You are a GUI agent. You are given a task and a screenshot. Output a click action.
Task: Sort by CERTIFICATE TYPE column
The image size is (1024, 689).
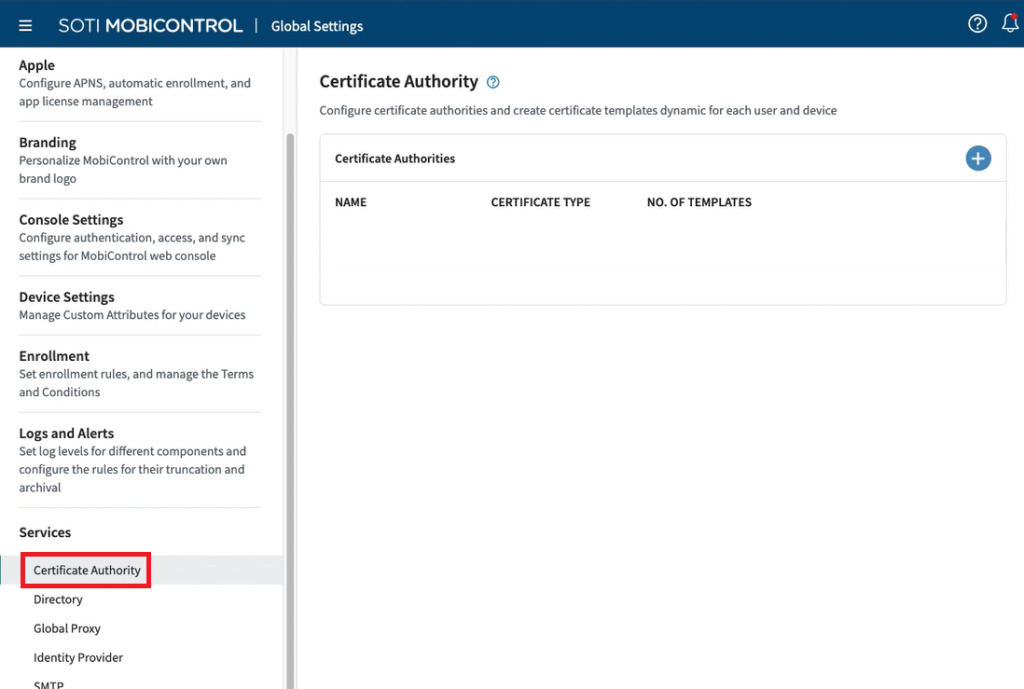540,202
